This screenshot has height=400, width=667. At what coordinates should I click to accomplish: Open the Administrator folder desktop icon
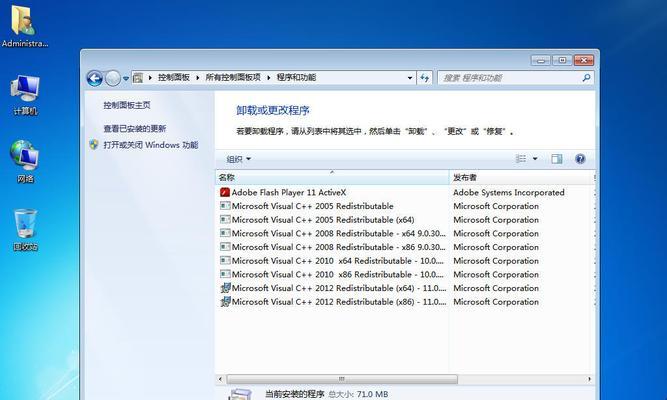tap(25, 26)
